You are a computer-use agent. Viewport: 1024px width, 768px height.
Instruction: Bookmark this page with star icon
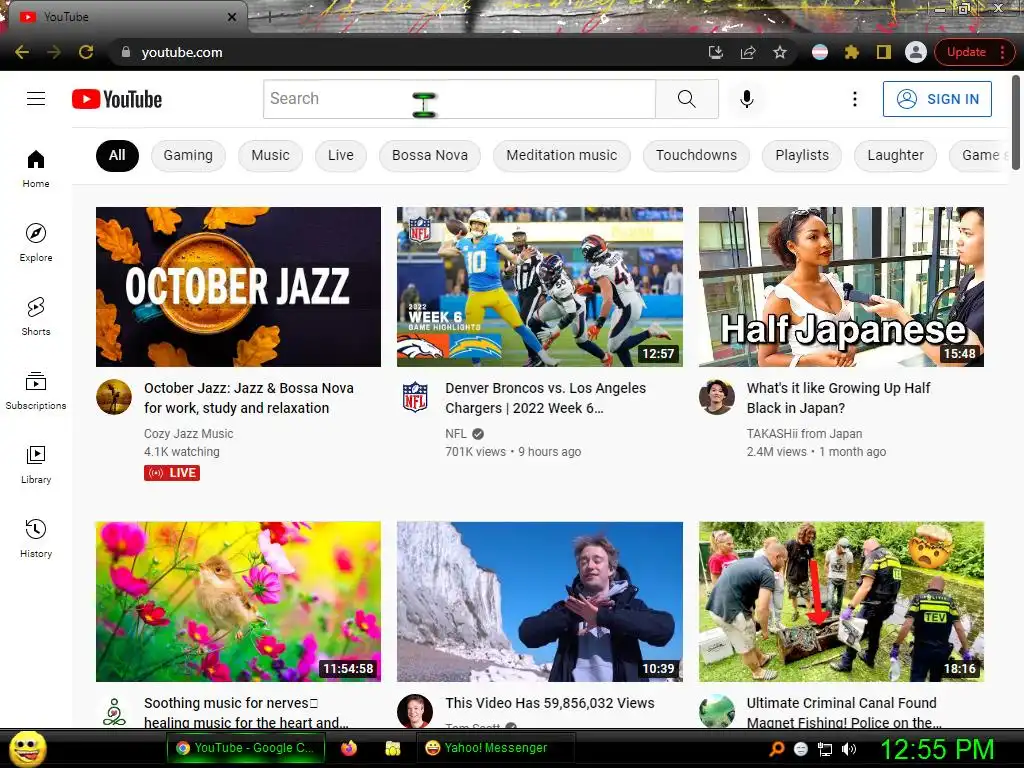pyautogui.click(x=780, y=52)
